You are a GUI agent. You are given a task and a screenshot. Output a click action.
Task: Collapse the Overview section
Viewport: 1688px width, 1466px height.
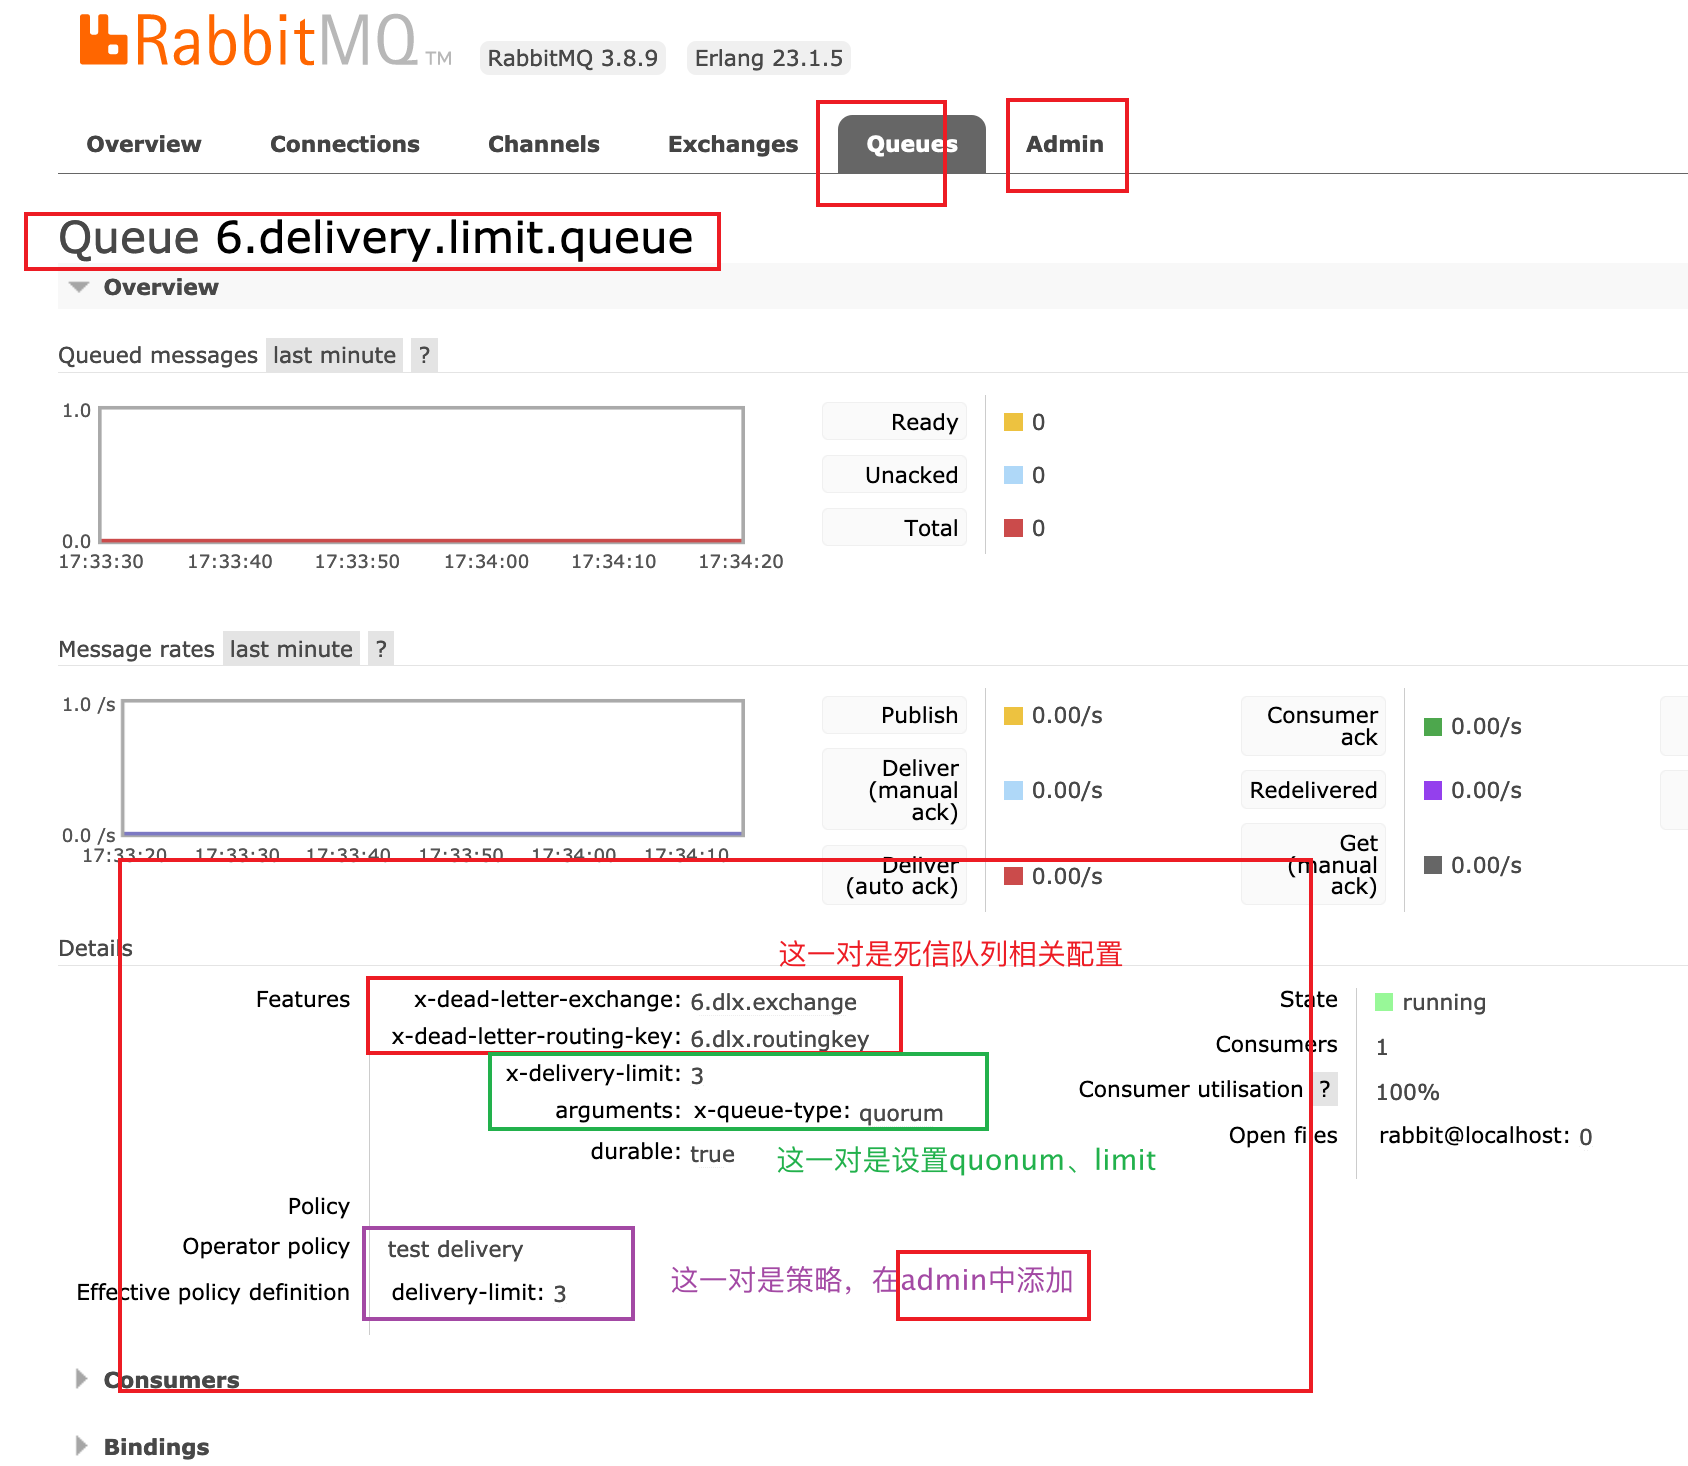pyautogui.click(x=160, y=287)
